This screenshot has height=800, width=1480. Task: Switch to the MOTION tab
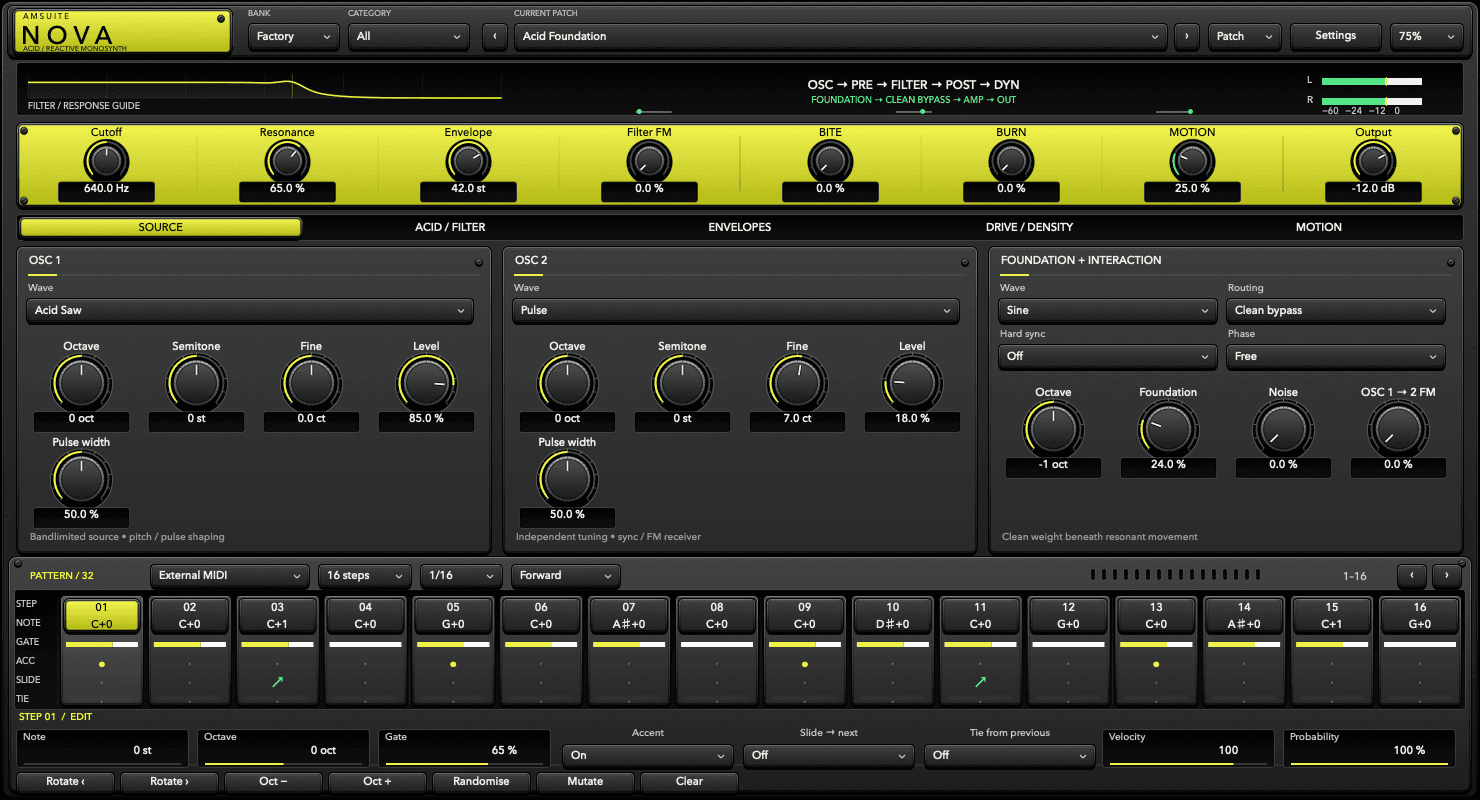(1319, 227)
